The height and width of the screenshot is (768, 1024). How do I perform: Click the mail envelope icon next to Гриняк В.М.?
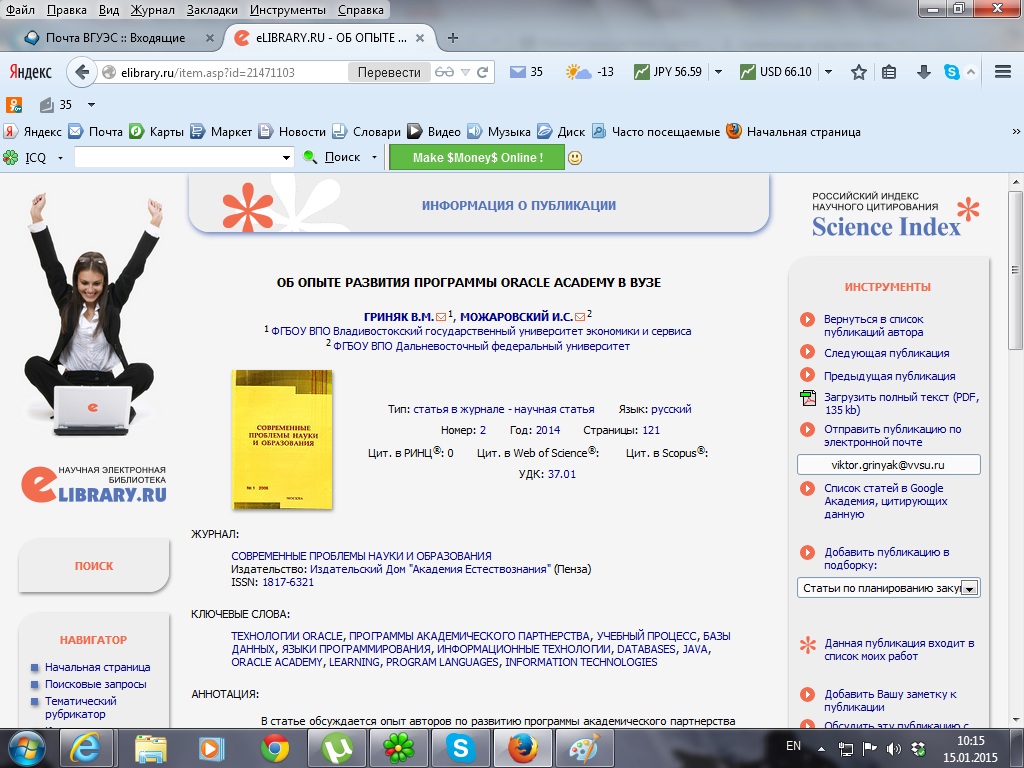click(x=441, y=316)
